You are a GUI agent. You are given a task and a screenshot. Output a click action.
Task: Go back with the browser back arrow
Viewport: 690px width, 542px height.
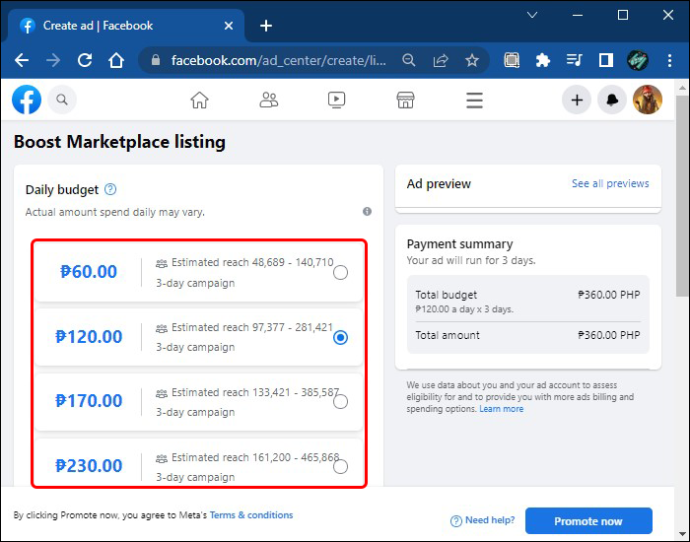(x=22, y=60)
